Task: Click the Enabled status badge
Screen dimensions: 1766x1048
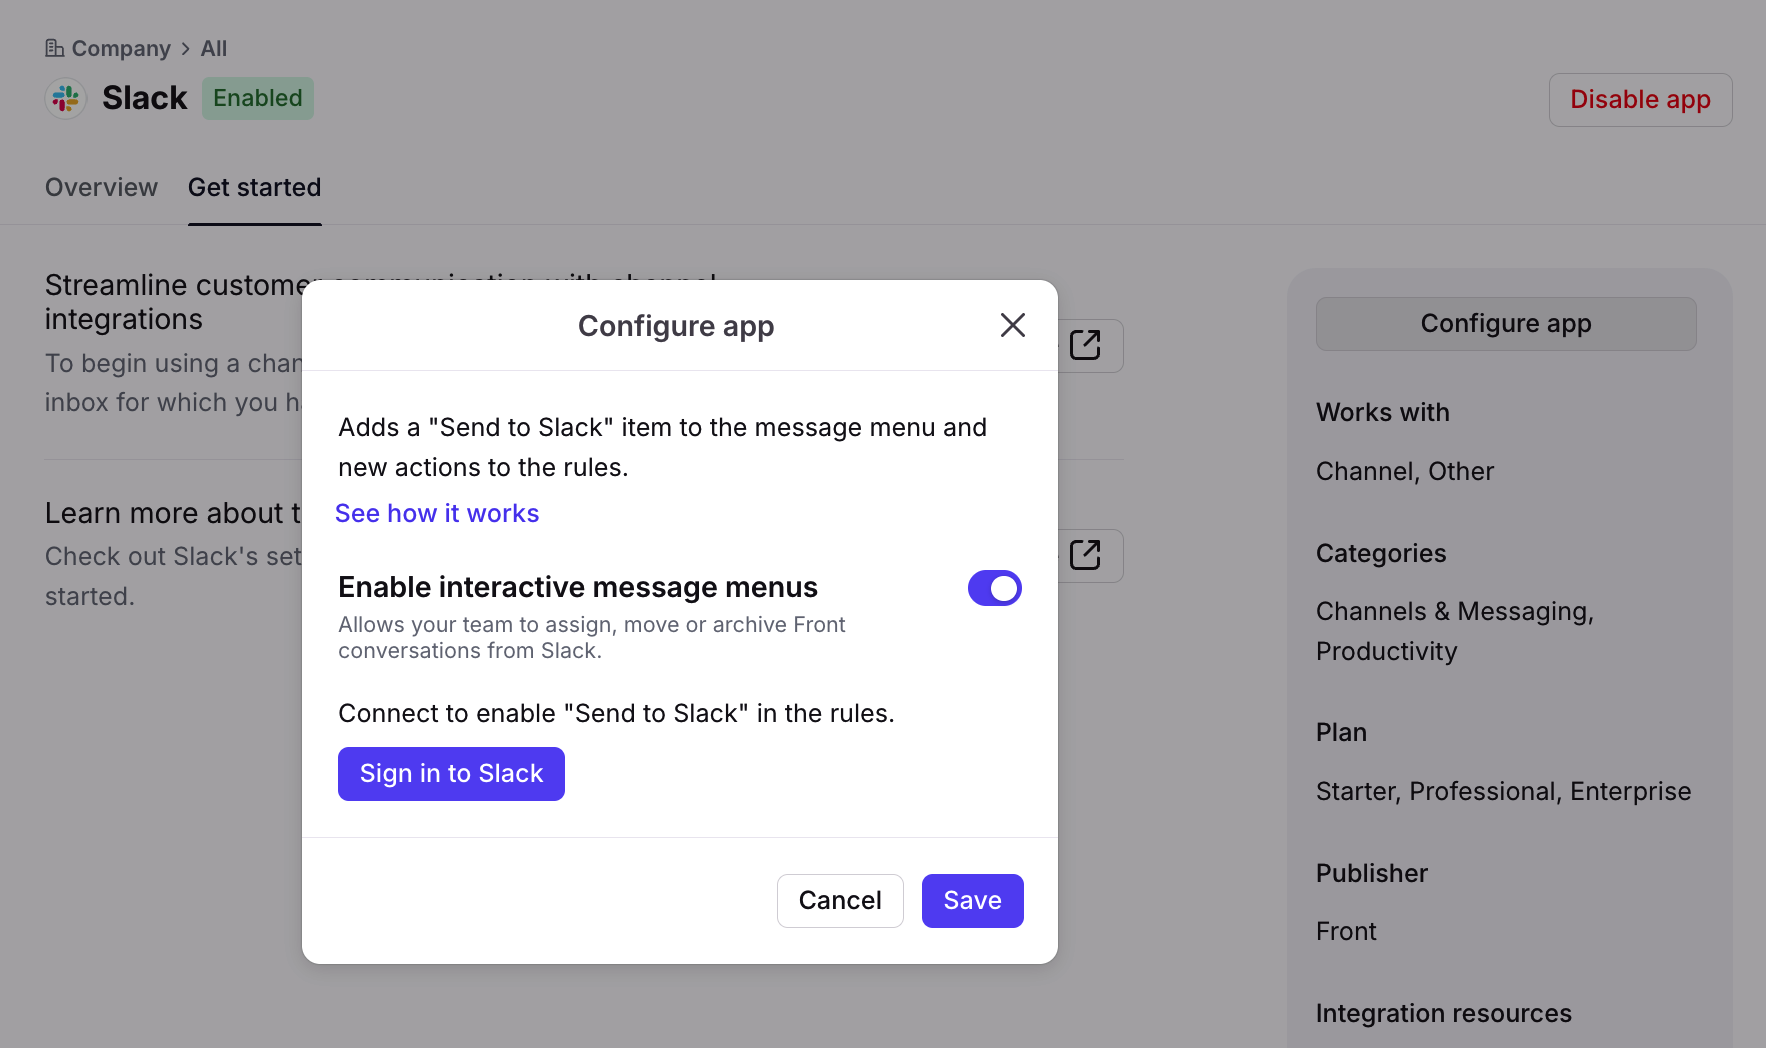Action: [x=258, y=98]
